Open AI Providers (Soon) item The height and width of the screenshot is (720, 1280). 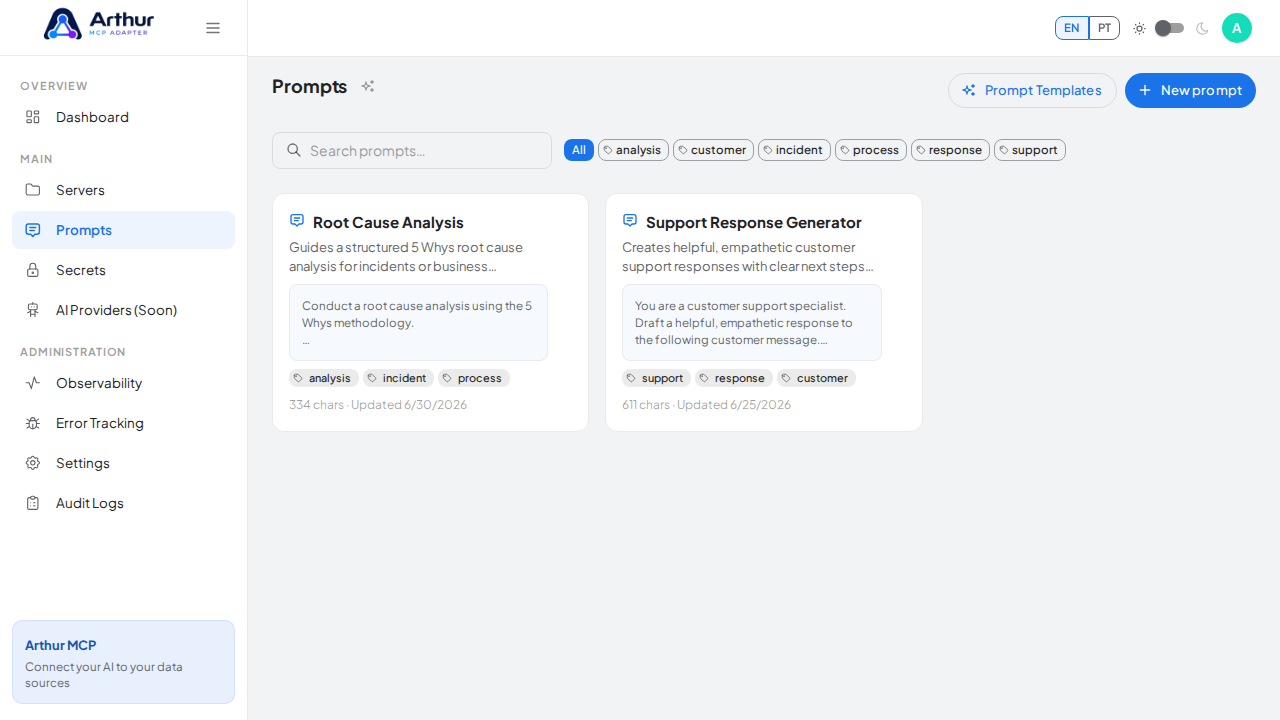click(123, 310)
